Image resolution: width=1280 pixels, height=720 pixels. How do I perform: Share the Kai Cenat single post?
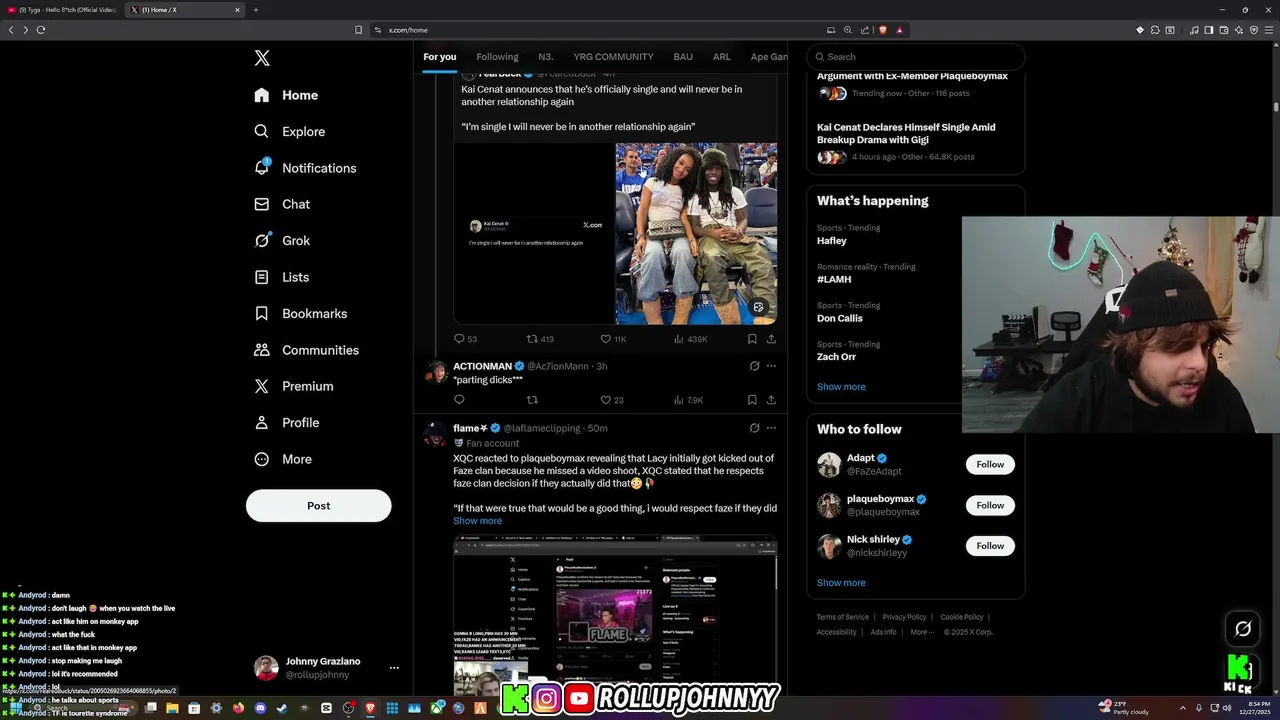[771, 339]
